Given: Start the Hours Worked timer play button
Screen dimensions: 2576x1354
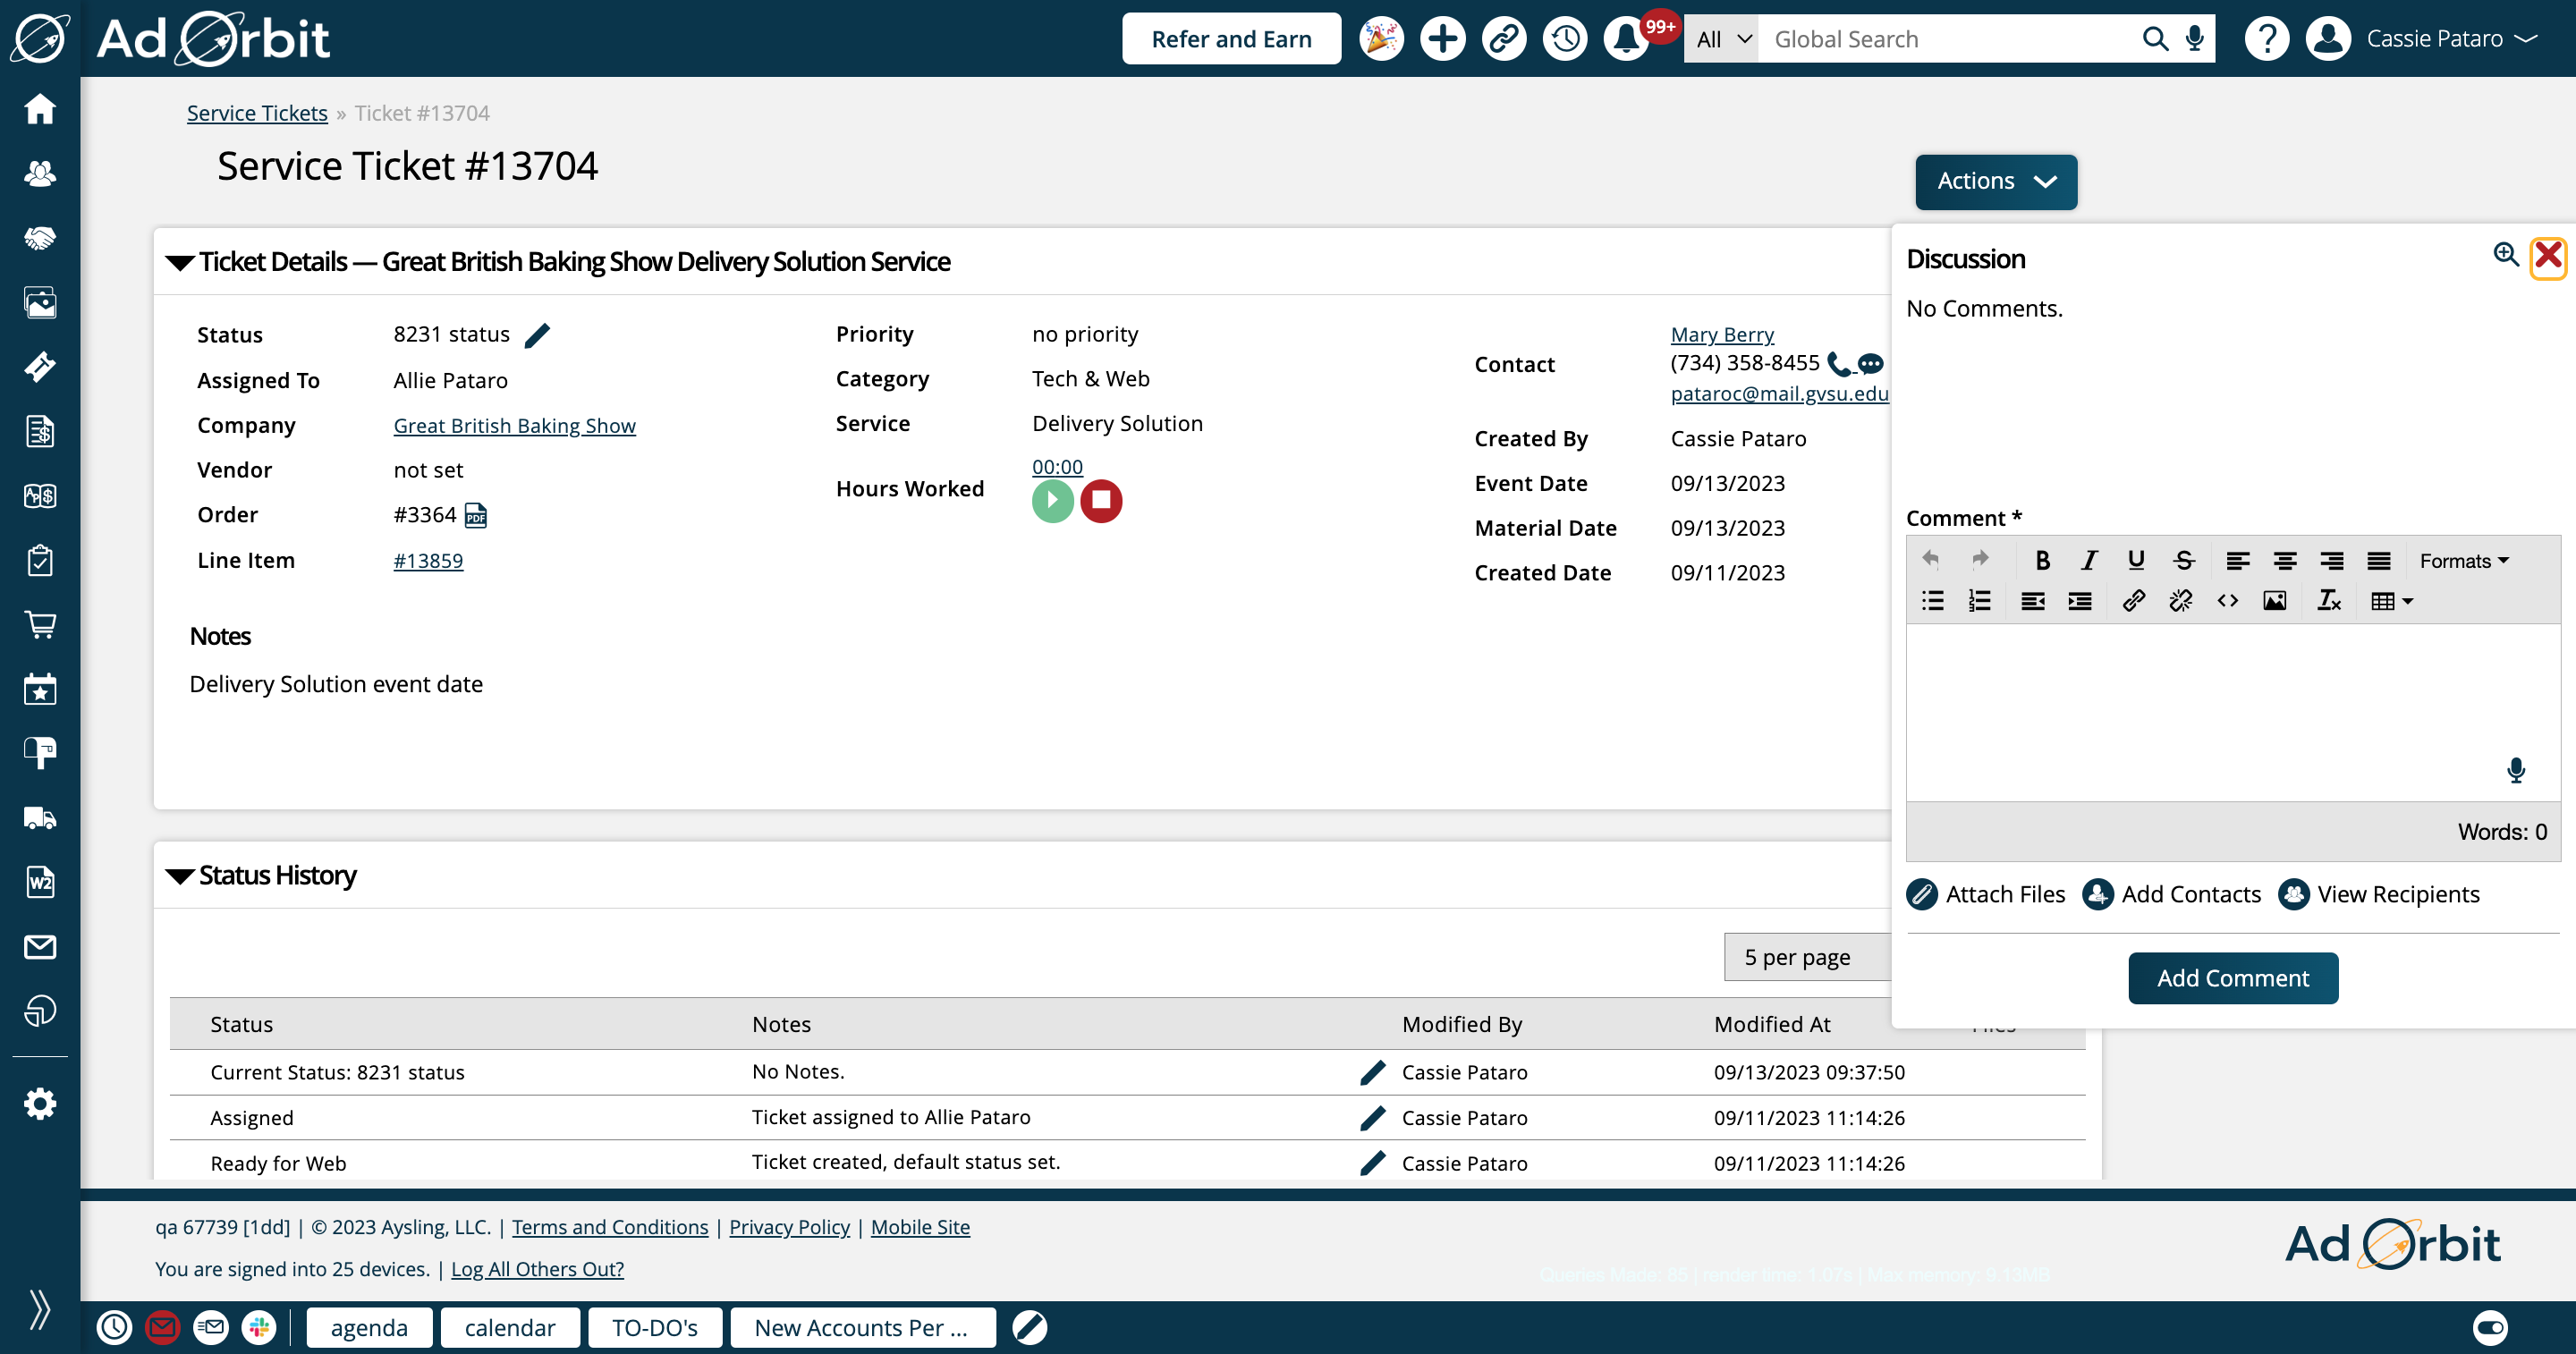Looking at the screenshot, I should pos(1052,500).
